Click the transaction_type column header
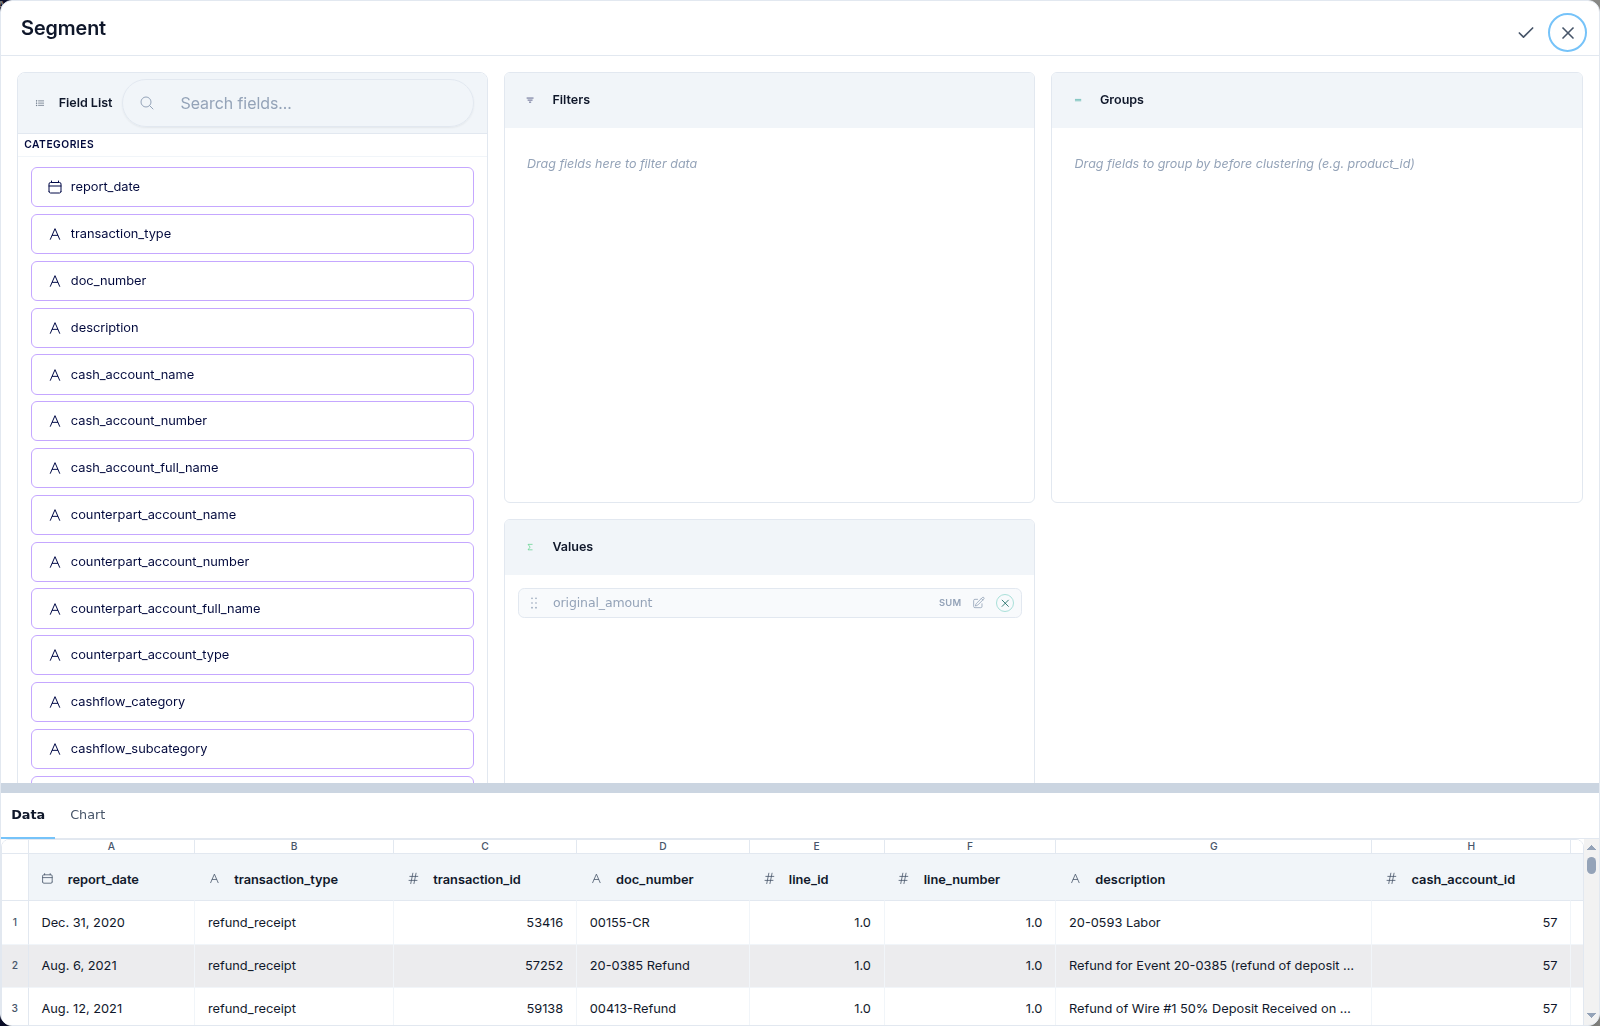Image resolution: width=1600 pixels, height=1026 pixels. (294, 879)
